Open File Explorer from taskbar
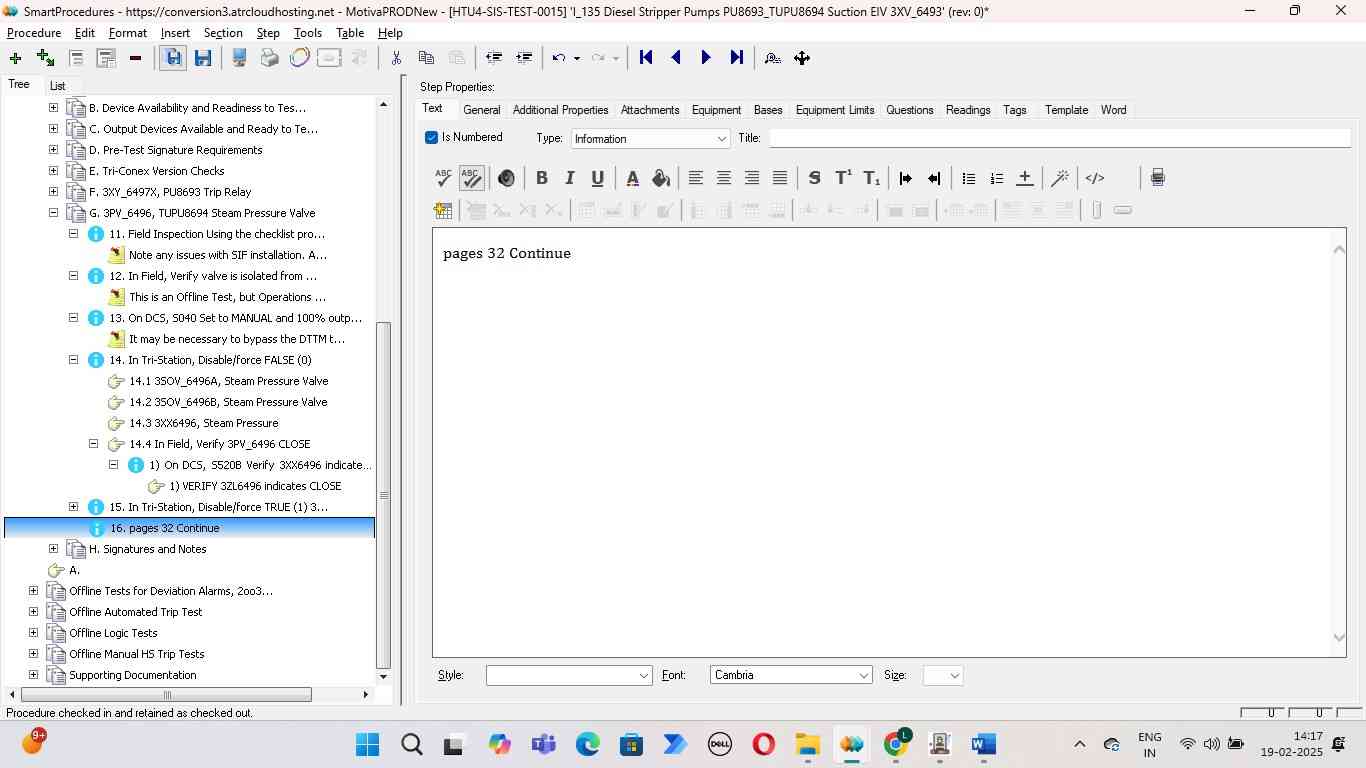Screen dimensions: 1366x768 point(807,745)
